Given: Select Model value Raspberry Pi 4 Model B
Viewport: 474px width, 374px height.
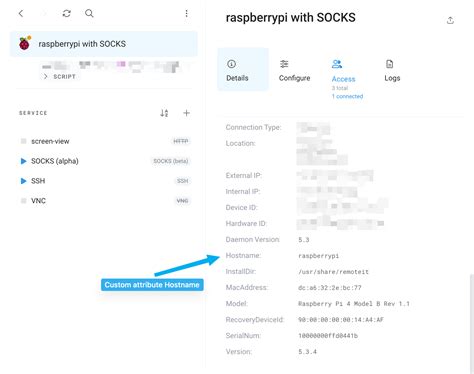Looking at the screenshot, I should [354, 304].
